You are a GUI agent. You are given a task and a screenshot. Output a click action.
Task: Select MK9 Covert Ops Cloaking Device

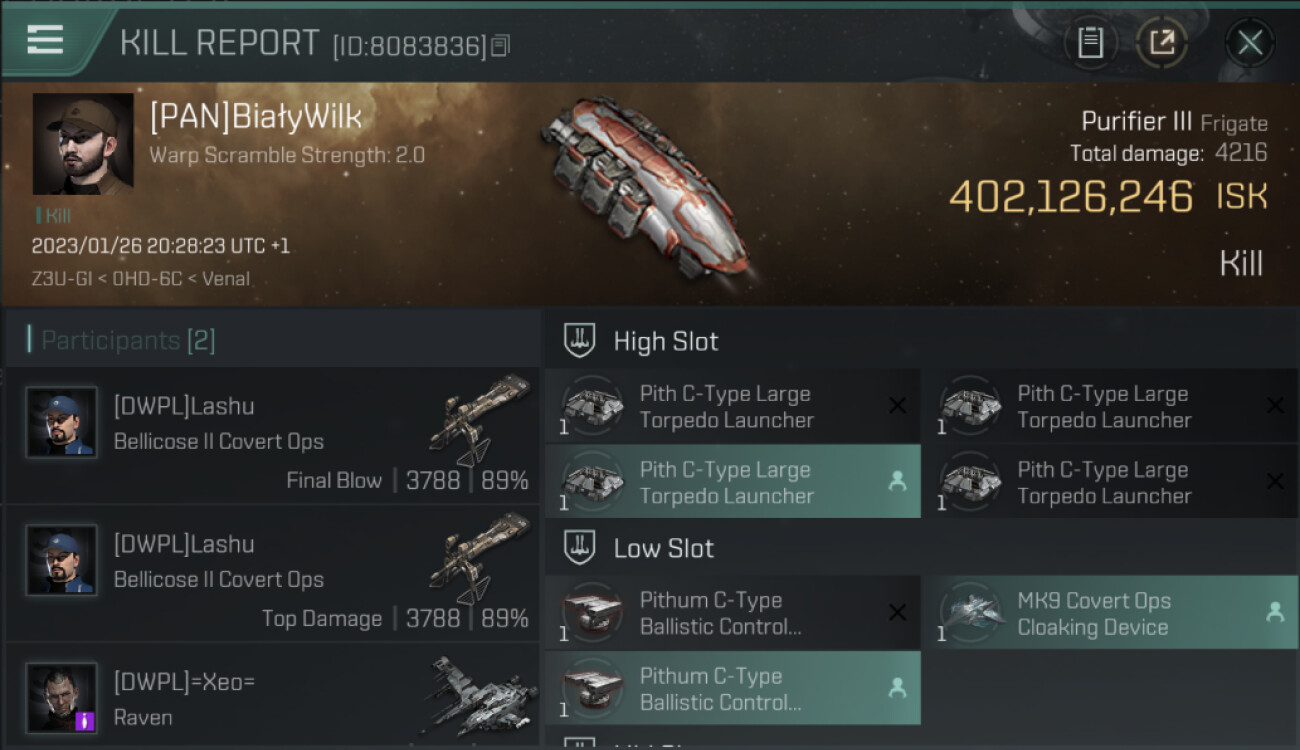tap(1110, 613)
